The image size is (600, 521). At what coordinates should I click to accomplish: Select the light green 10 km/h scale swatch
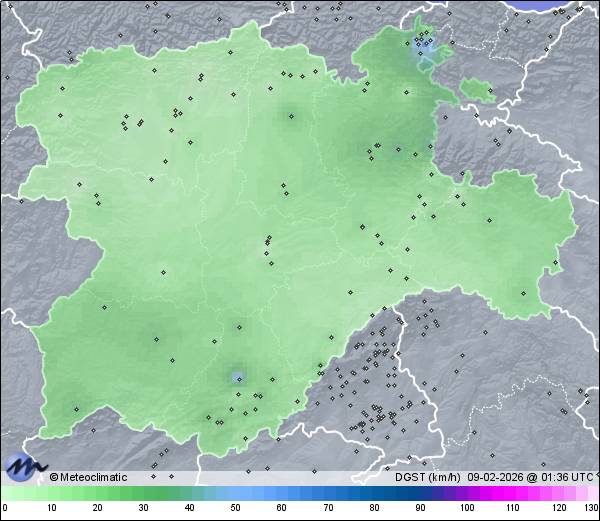click(x=51, y=494)
